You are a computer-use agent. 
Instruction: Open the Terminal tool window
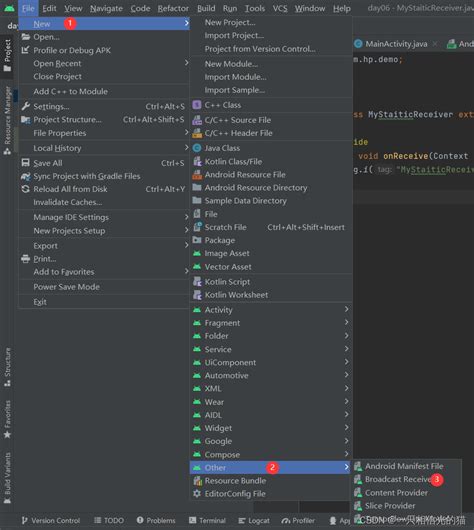tap(207, 520)
